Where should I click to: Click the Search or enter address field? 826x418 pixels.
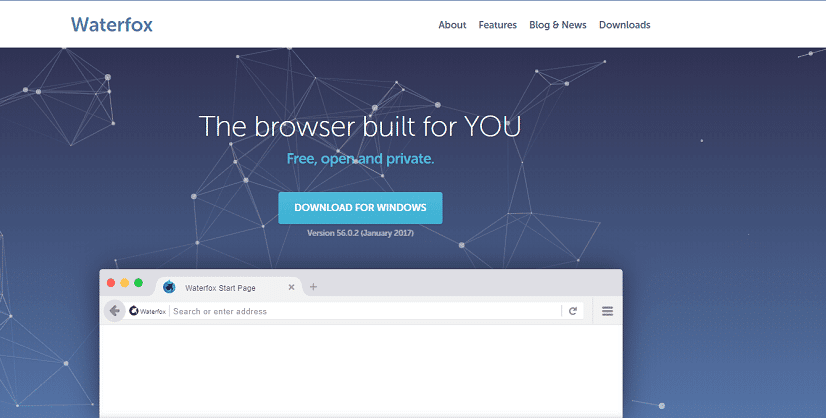tap(360, 311)
